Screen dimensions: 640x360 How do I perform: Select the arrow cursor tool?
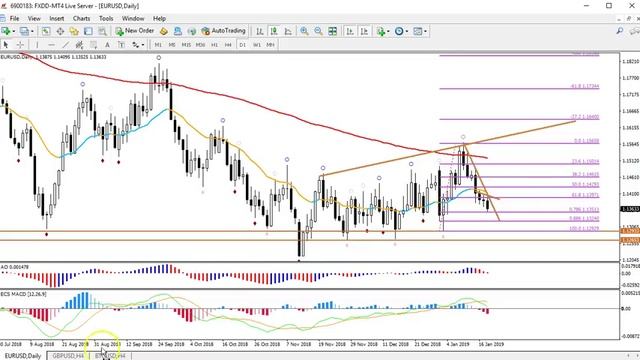(x=6, y=45)
